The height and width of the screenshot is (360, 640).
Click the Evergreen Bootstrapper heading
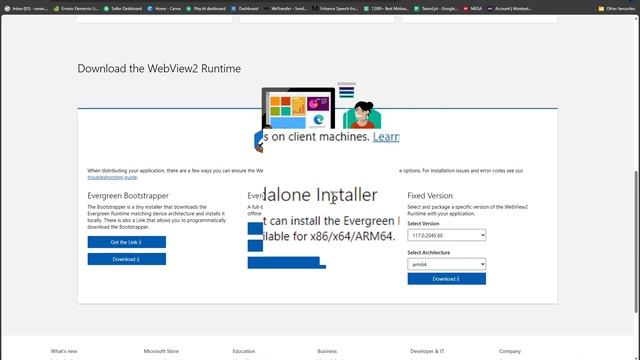pyautogui.click(x=128, y=196)
